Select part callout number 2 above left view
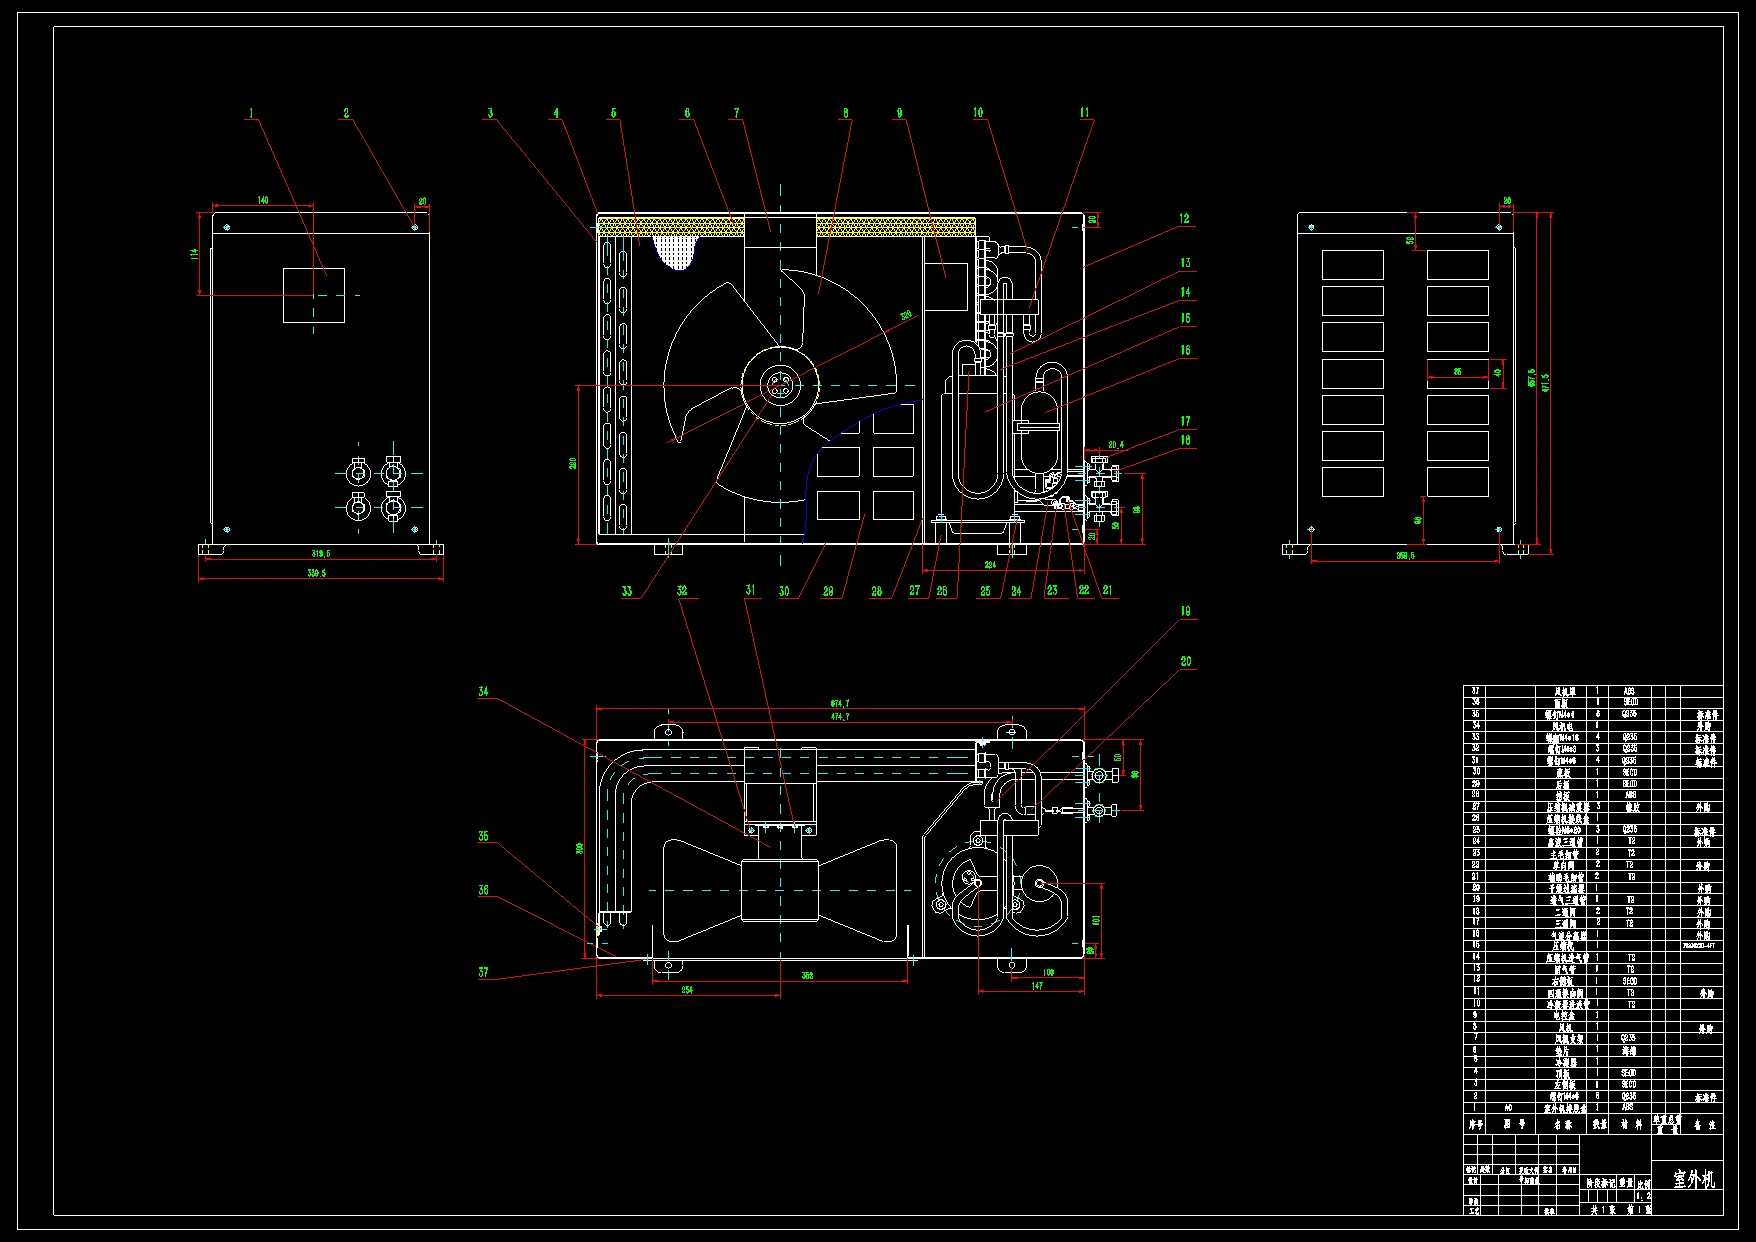This screenshot has width=1756, height=1242. 346,114
